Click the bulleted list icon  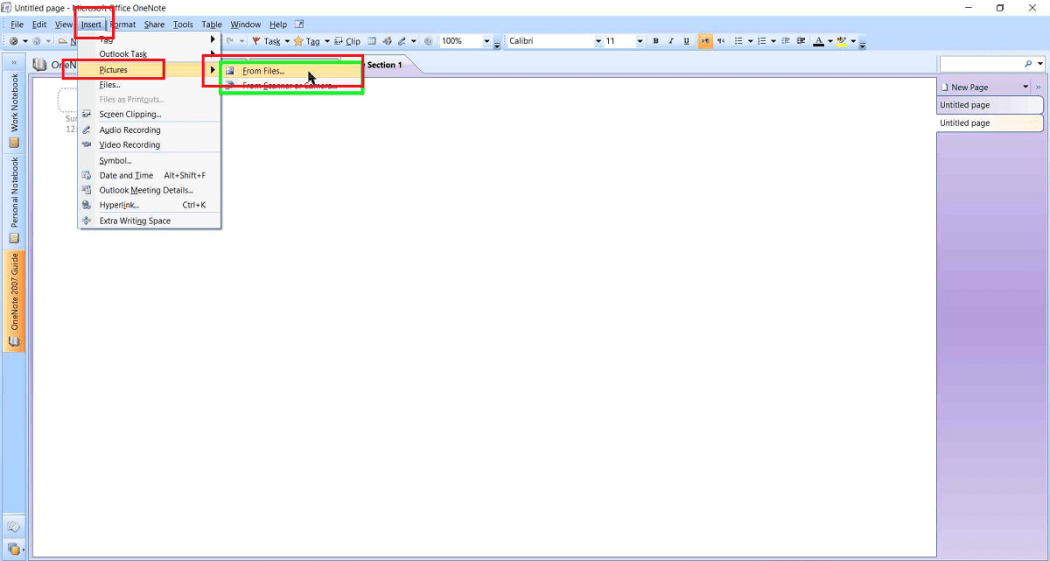pyautogui.click(x=738, y=41)
